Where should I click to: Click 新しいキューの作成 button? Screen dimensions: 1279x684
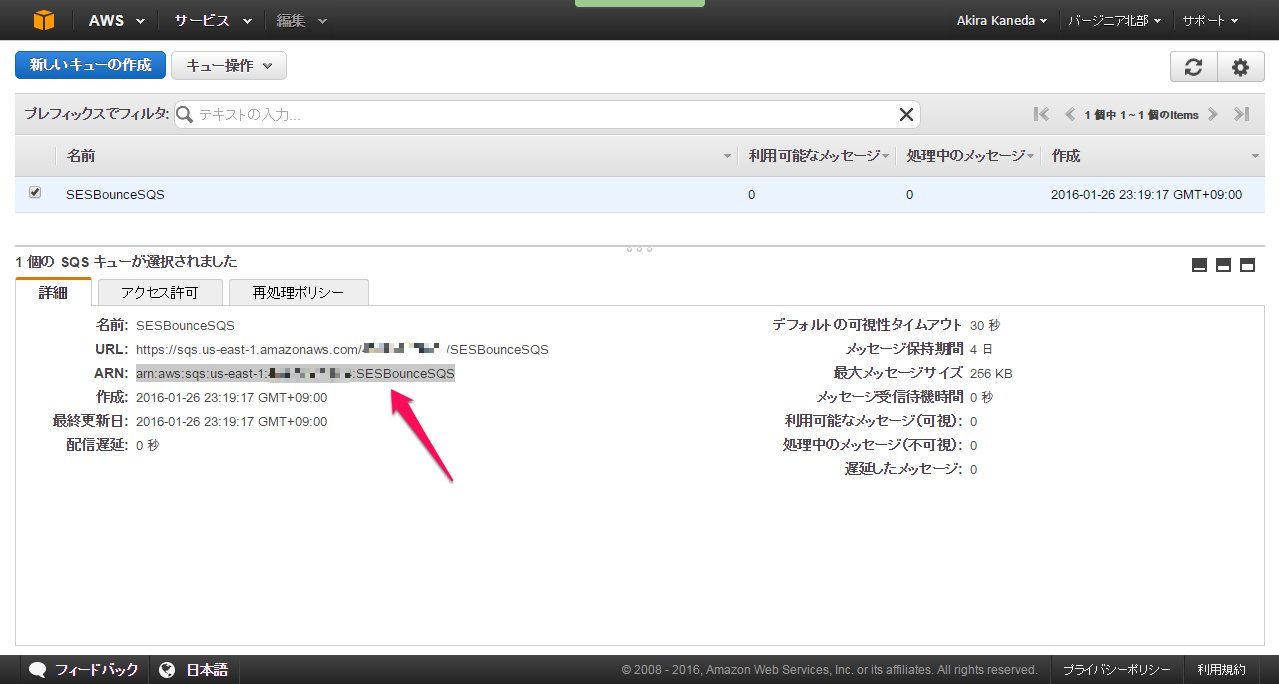[90, 65]
